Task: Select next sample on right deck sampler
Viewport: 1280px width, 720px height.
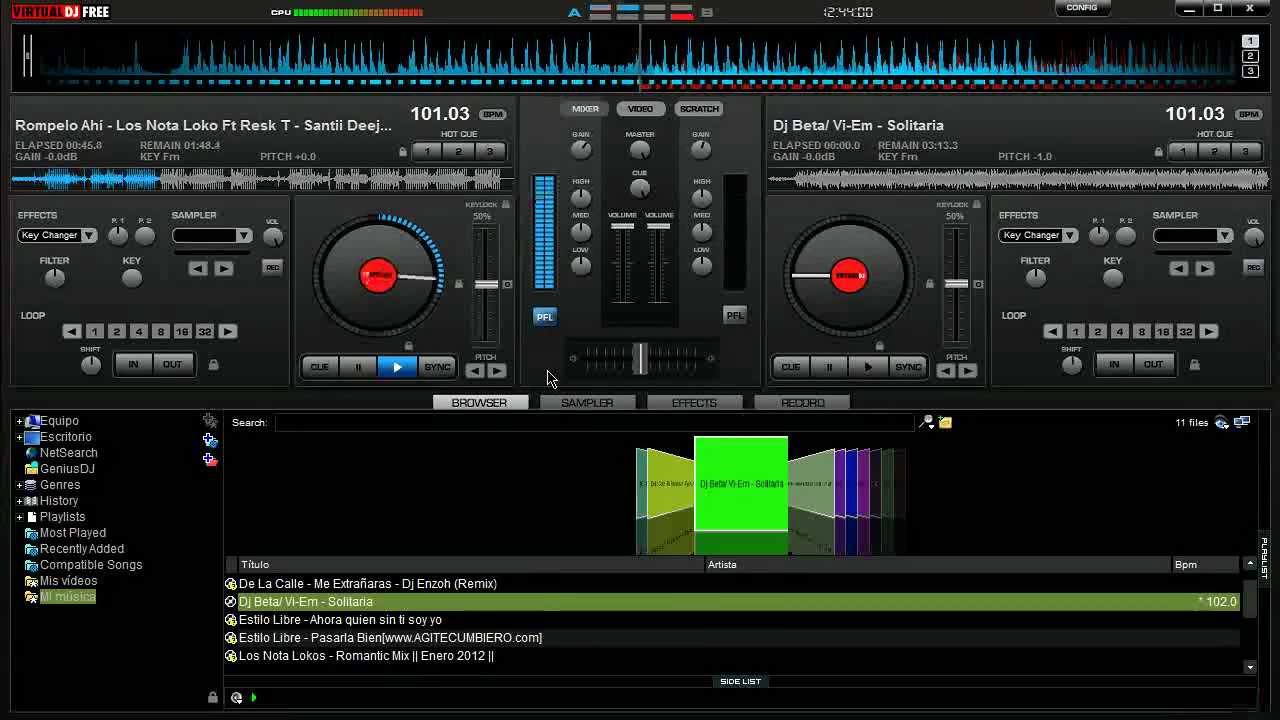Action: 1204,268
